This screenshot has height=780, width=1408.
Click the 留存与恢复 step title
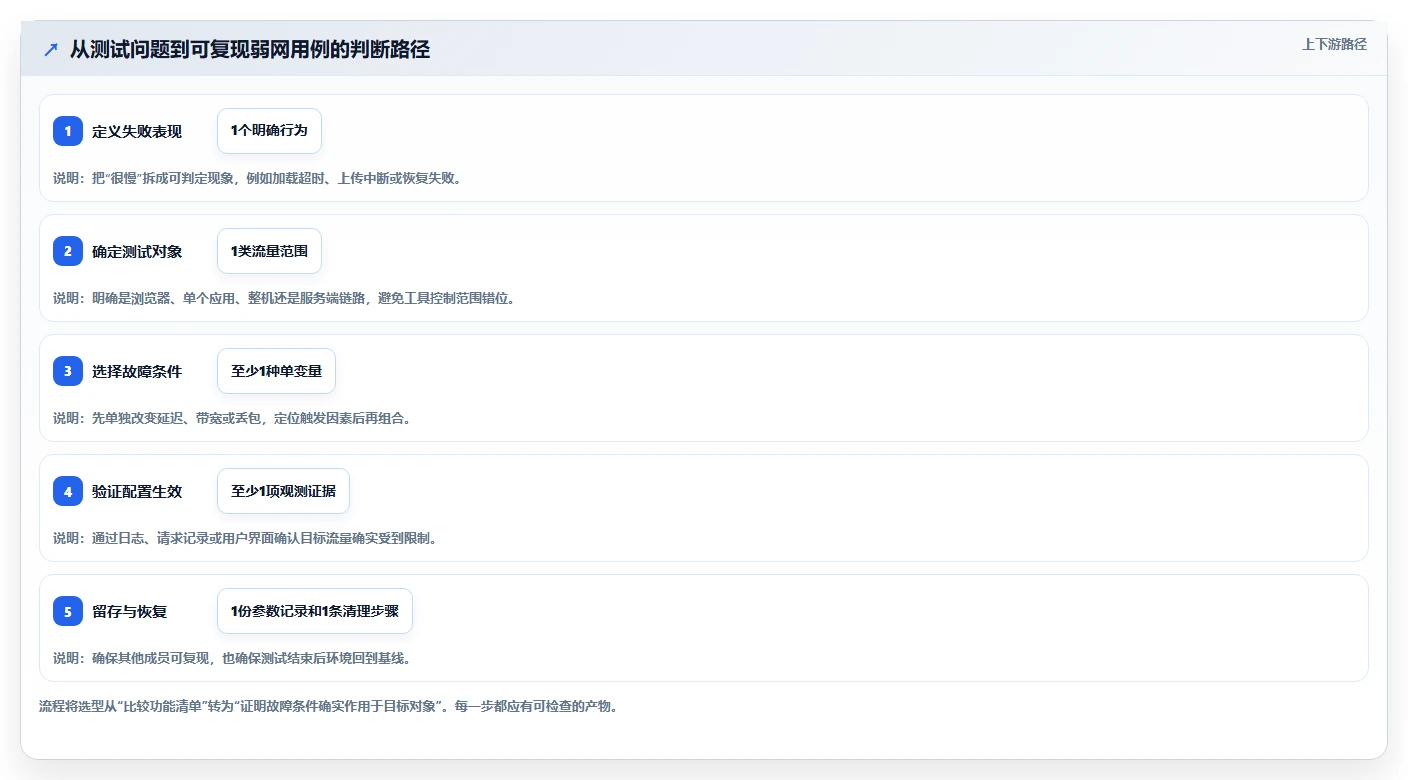point(130,611)
